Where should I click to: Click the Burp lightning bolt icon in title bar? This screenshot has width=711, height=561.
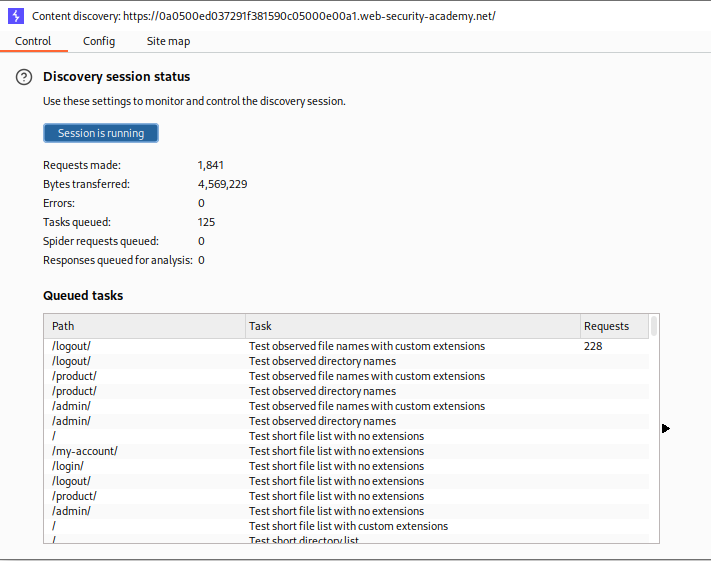point(15,16)
